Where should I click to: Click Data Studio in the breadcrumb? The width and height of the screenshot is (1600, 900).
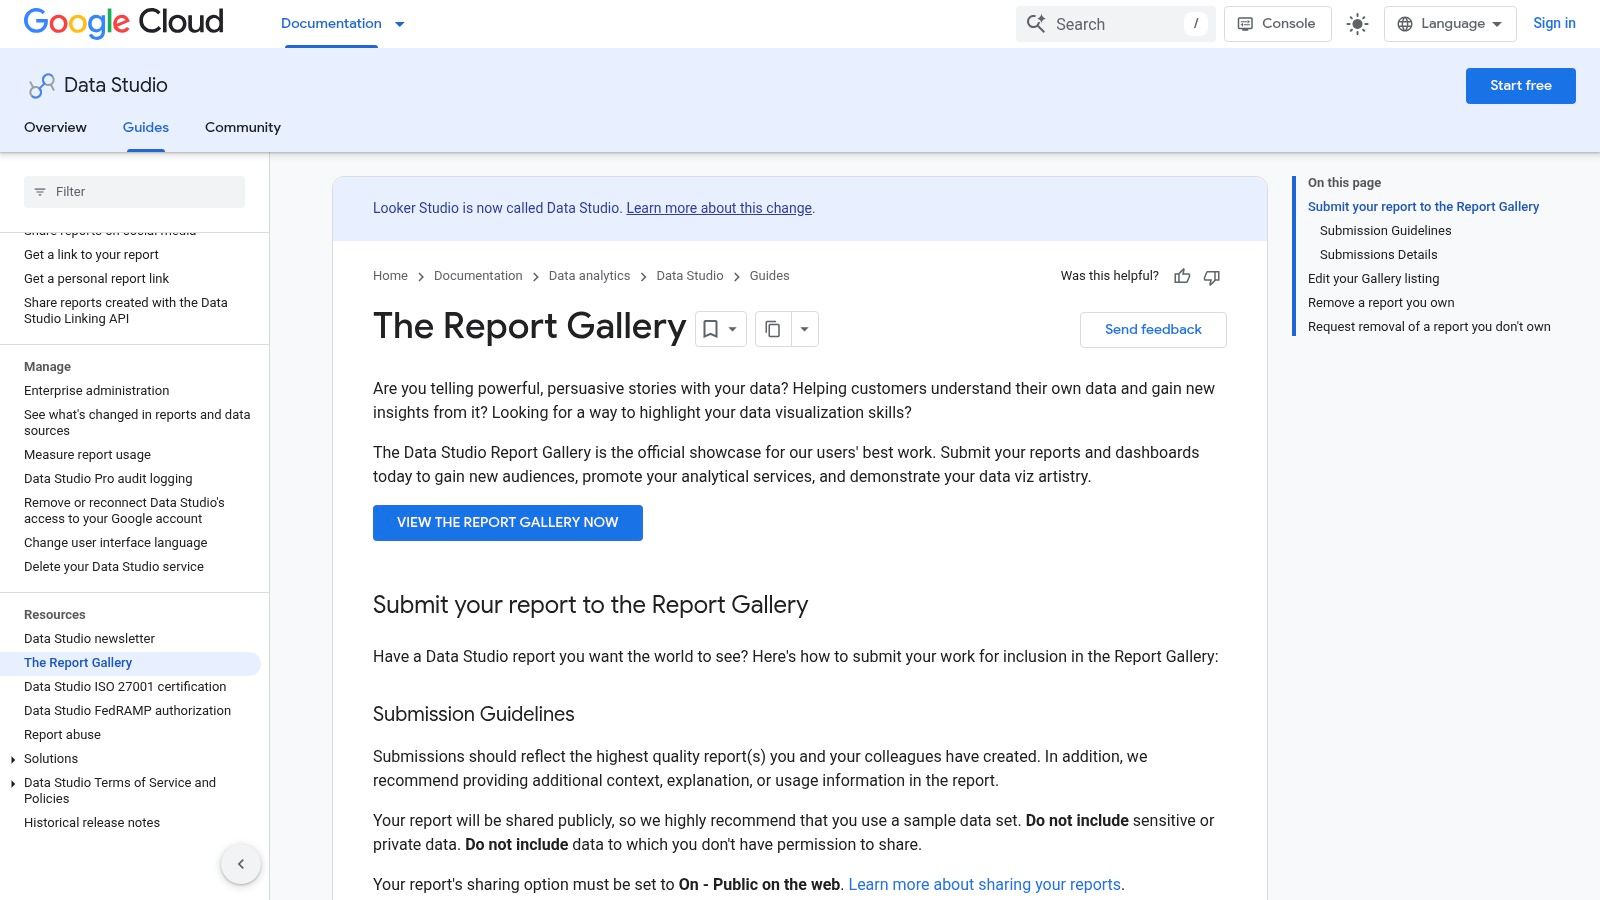tap(689, 276)
